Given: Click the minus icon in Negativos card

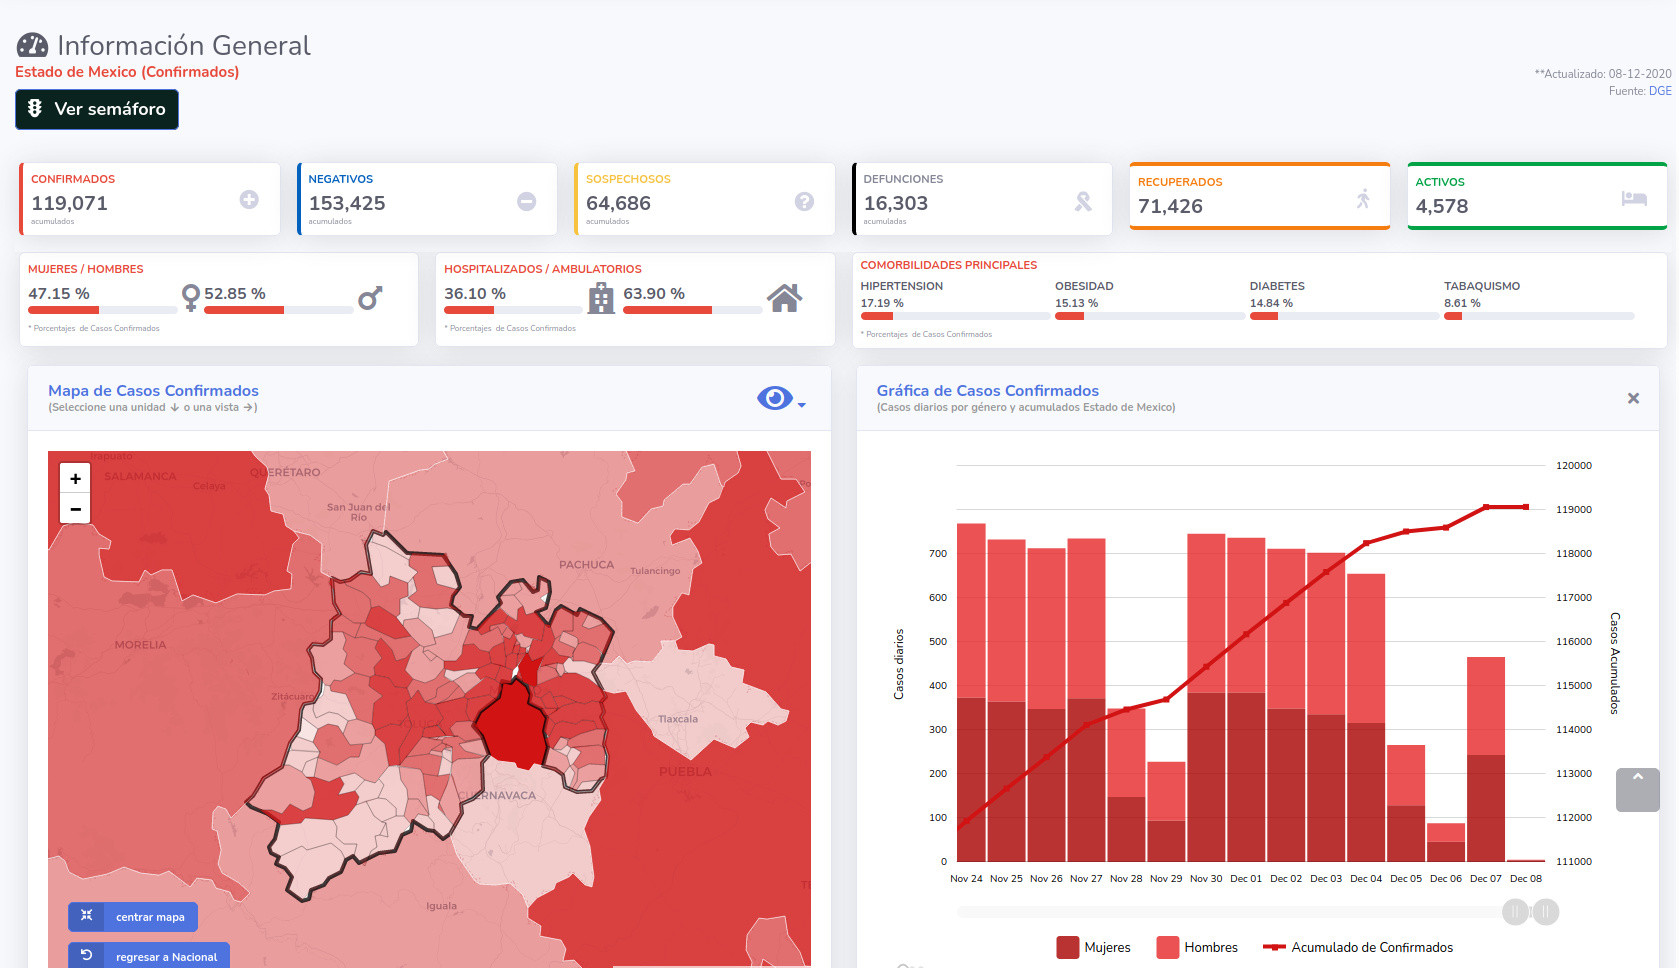Looking at the screenshot, I should [526, 201].
